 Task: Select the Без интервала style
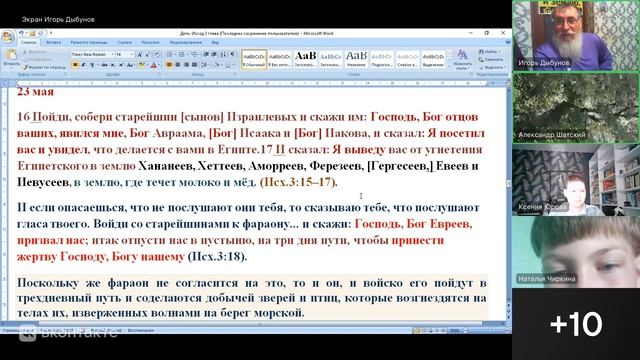280,59
